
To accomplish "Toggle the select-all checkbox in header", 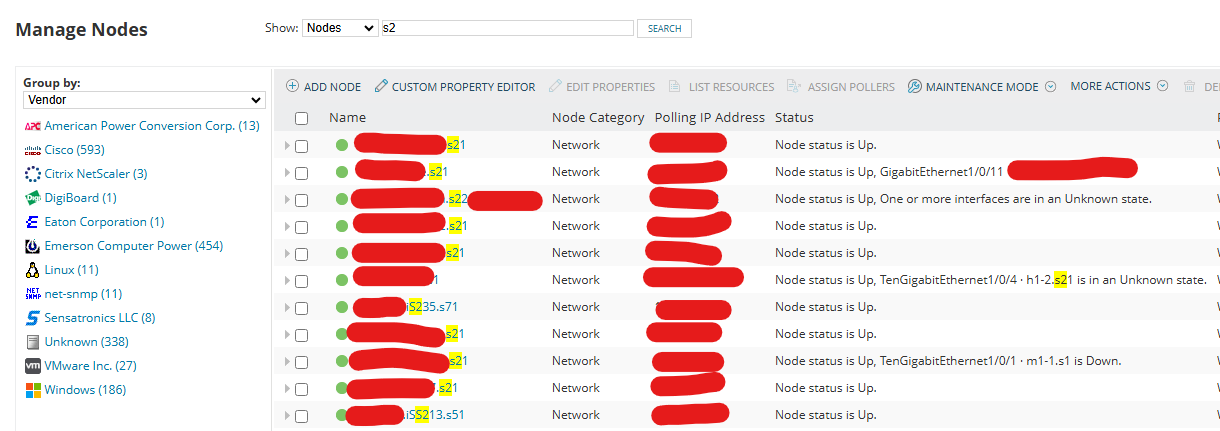I will 301,118.
